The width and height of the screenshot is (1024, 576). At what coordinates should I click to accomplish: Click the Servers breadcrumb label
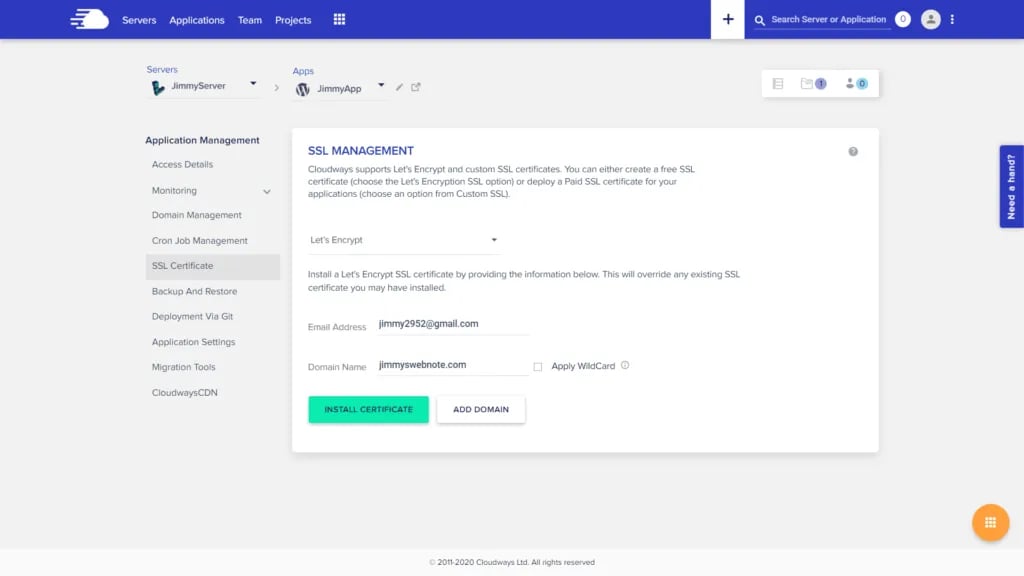(x=162, y=69)
